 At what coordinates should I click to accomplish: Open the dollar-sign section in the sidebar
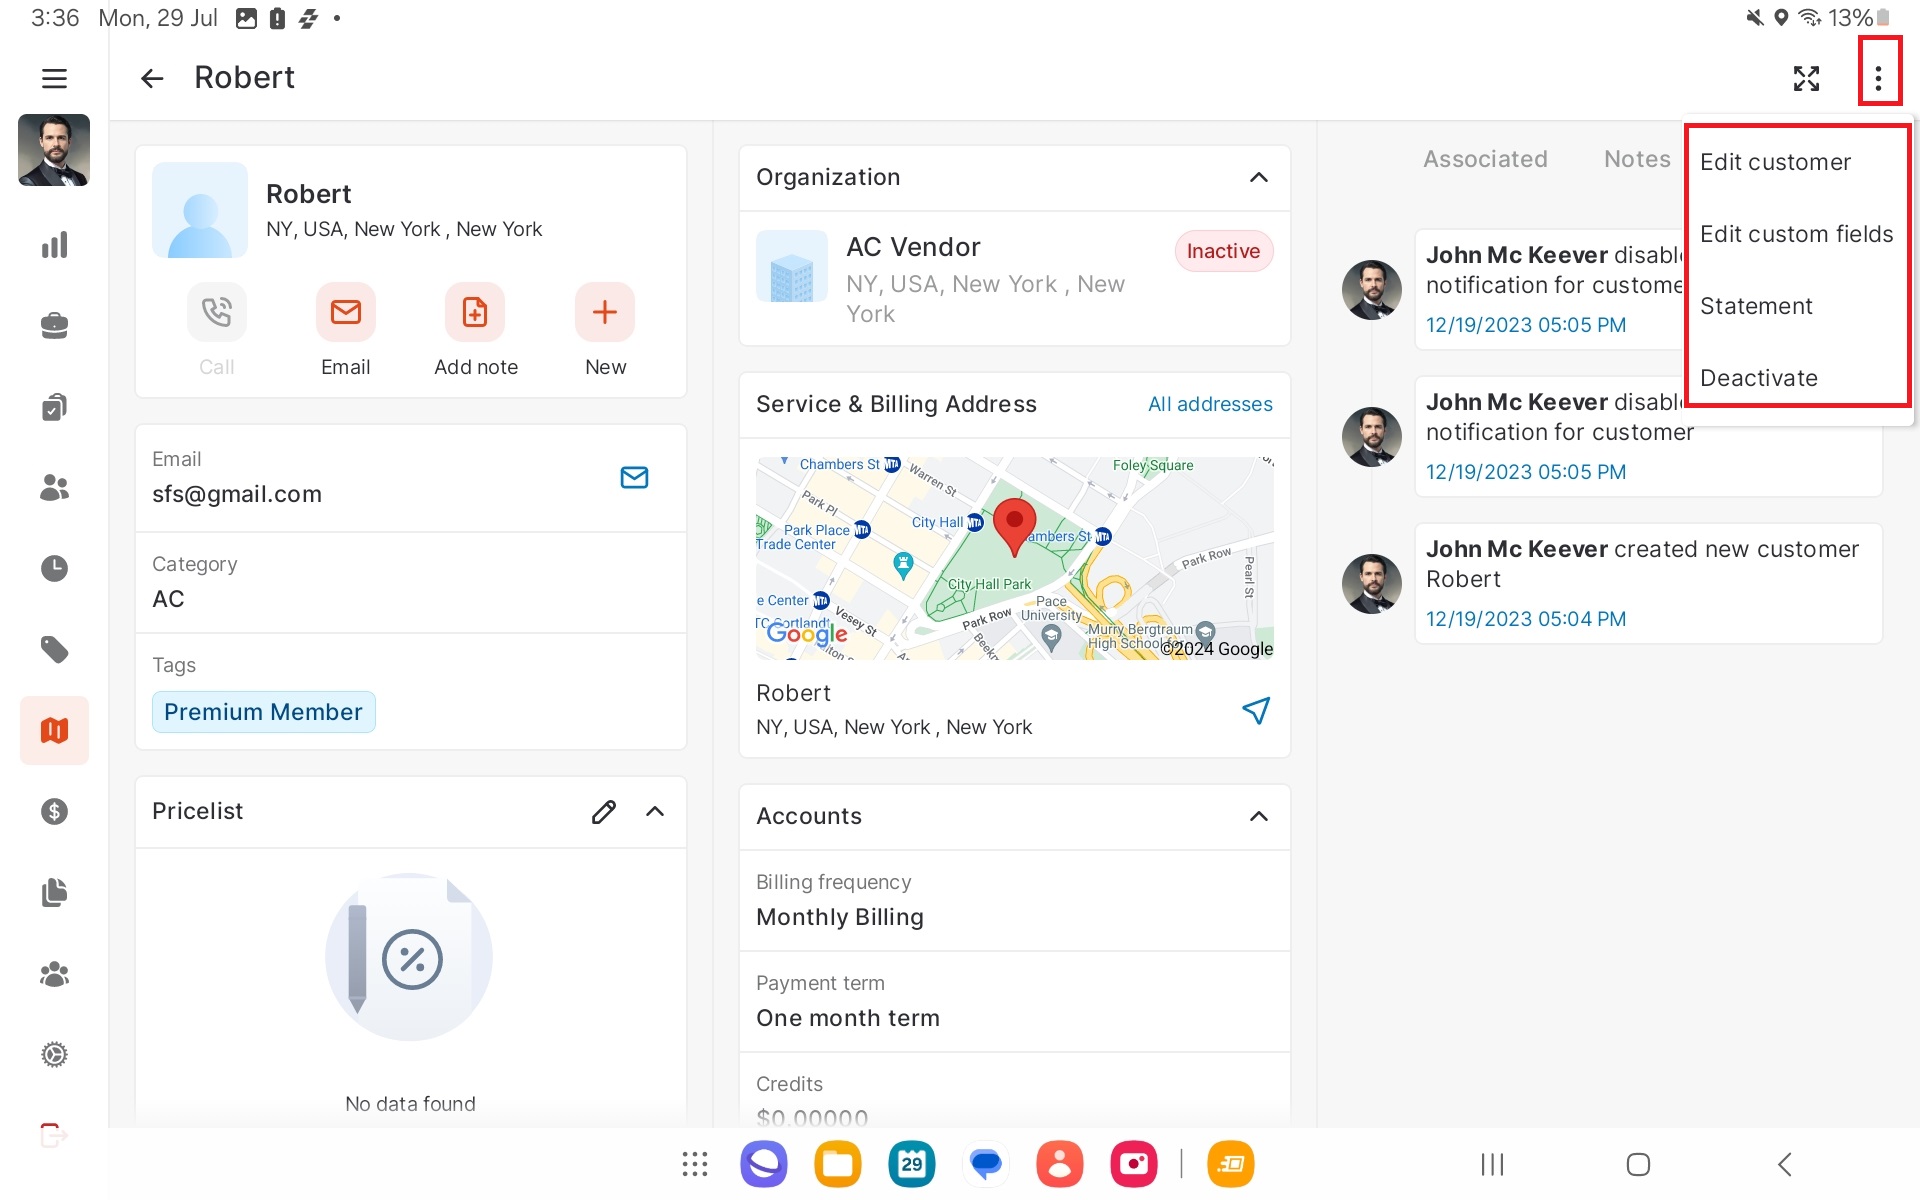click(x=54, y=811)
